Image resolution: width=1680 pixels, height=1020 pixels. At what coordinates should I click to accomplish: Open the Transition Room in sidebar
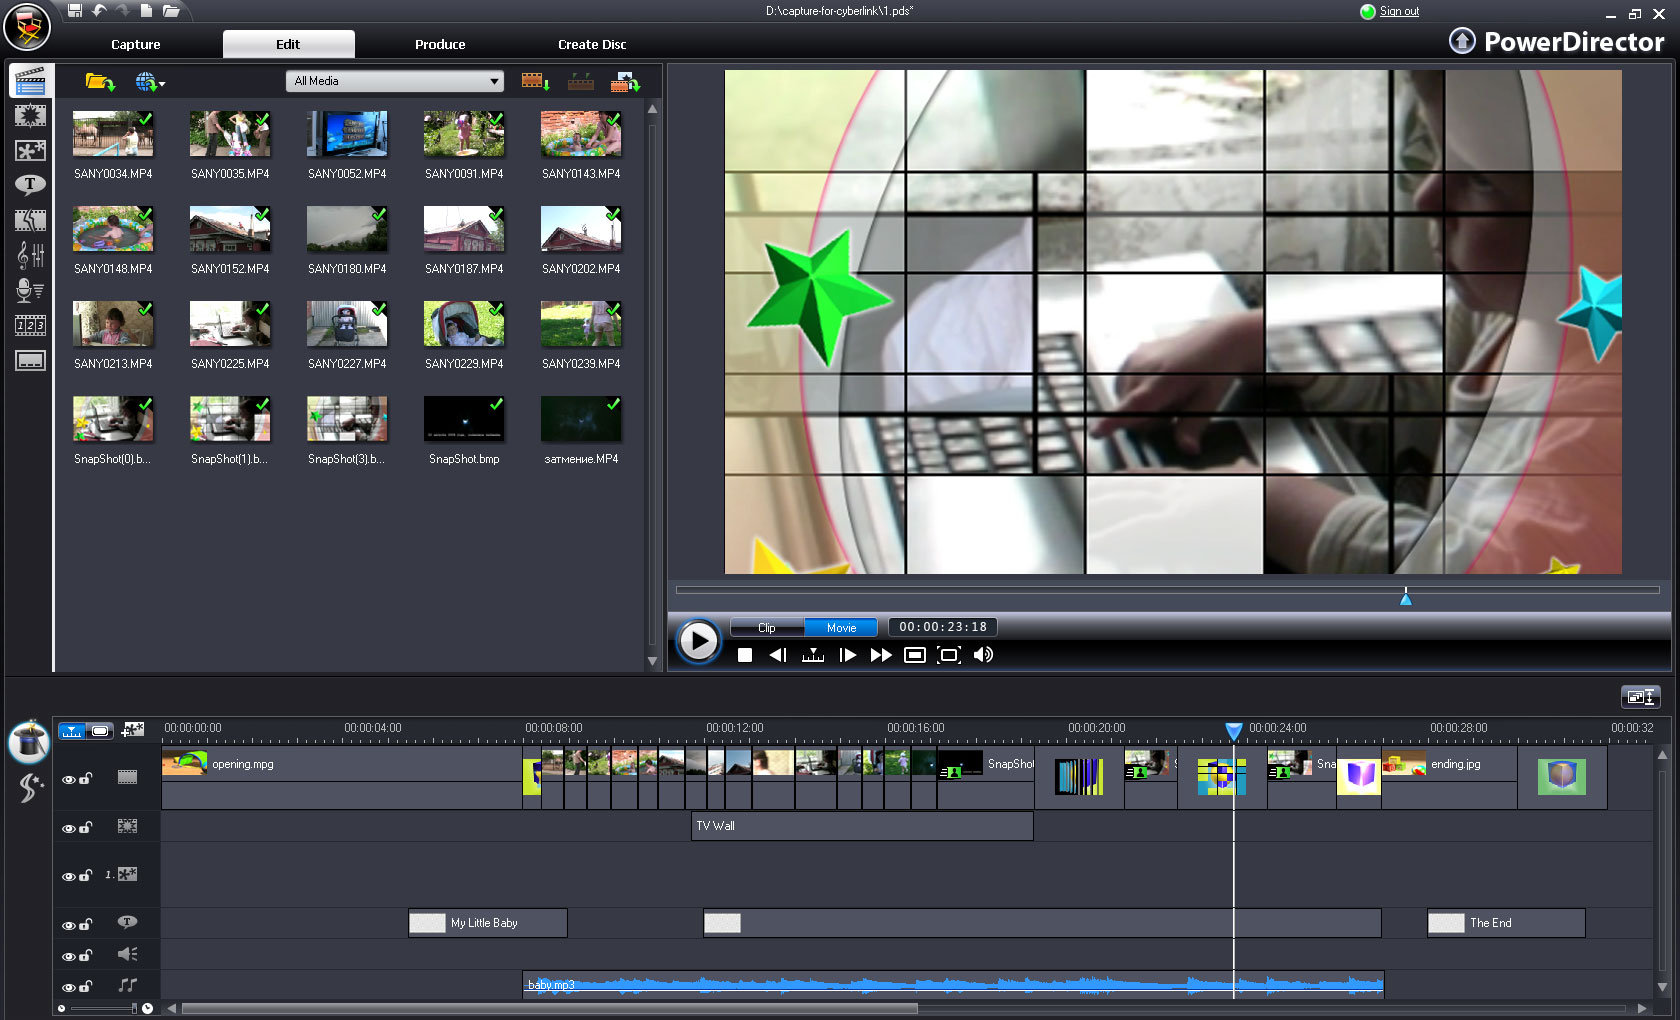(30, 220)
